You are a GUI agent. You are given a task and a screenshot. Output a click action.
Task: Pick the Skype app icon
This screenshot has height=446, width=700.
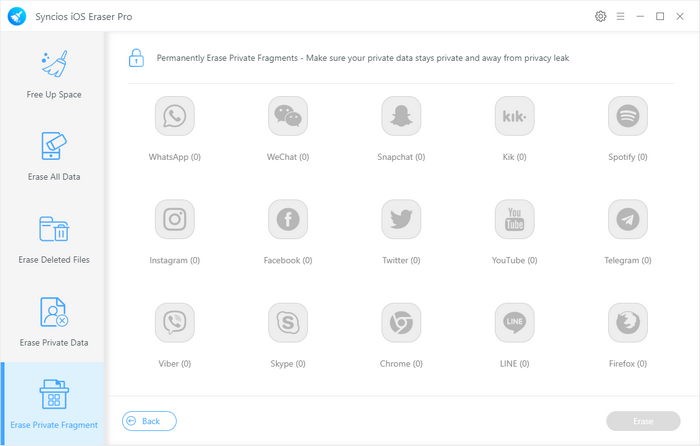coord(288,322)
